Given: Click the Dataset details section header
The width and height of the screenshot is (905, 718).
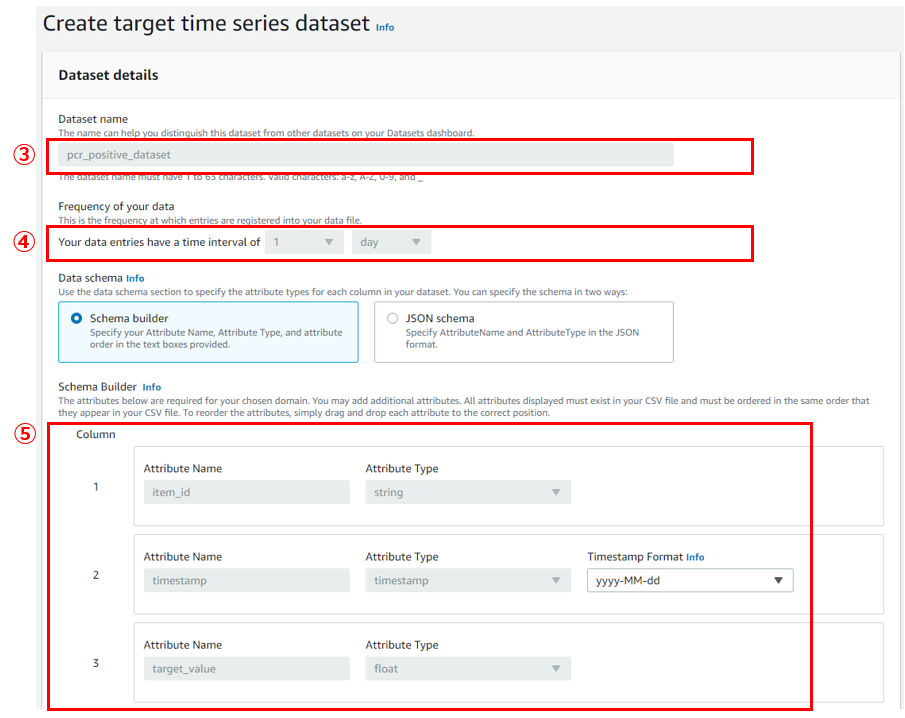Looking at the screenshot, I should pyautogui.click(x=108, y=75).
